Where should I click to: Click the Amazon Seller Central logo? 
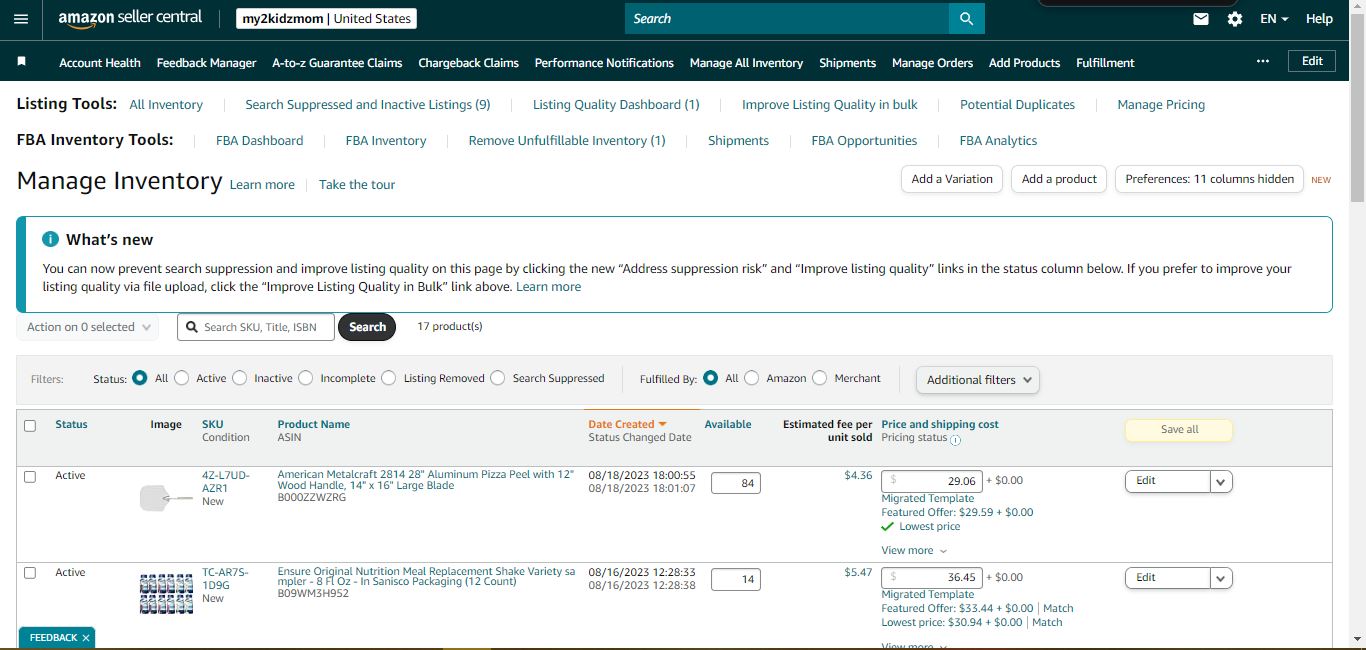point(130,18)
